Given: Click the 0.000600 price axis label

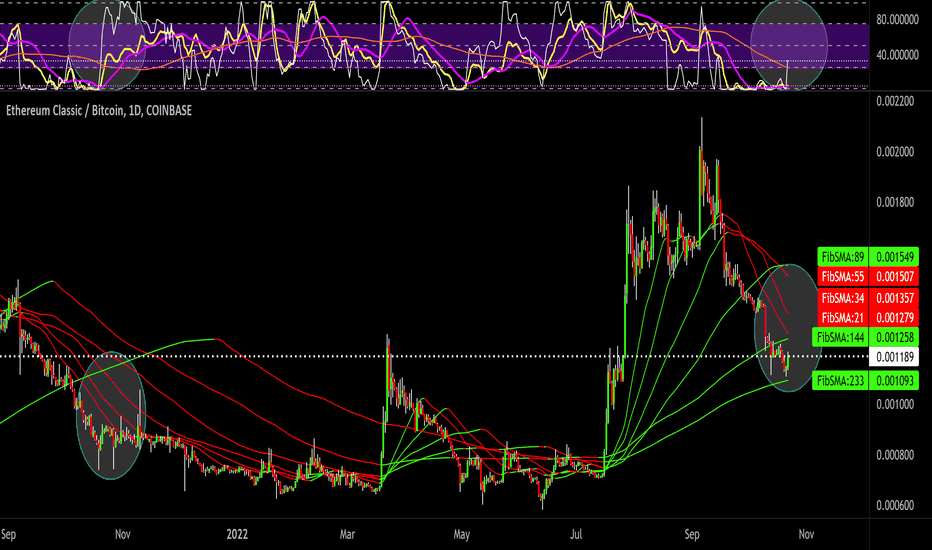Looking at the screenshot, I should pos(895,505).
